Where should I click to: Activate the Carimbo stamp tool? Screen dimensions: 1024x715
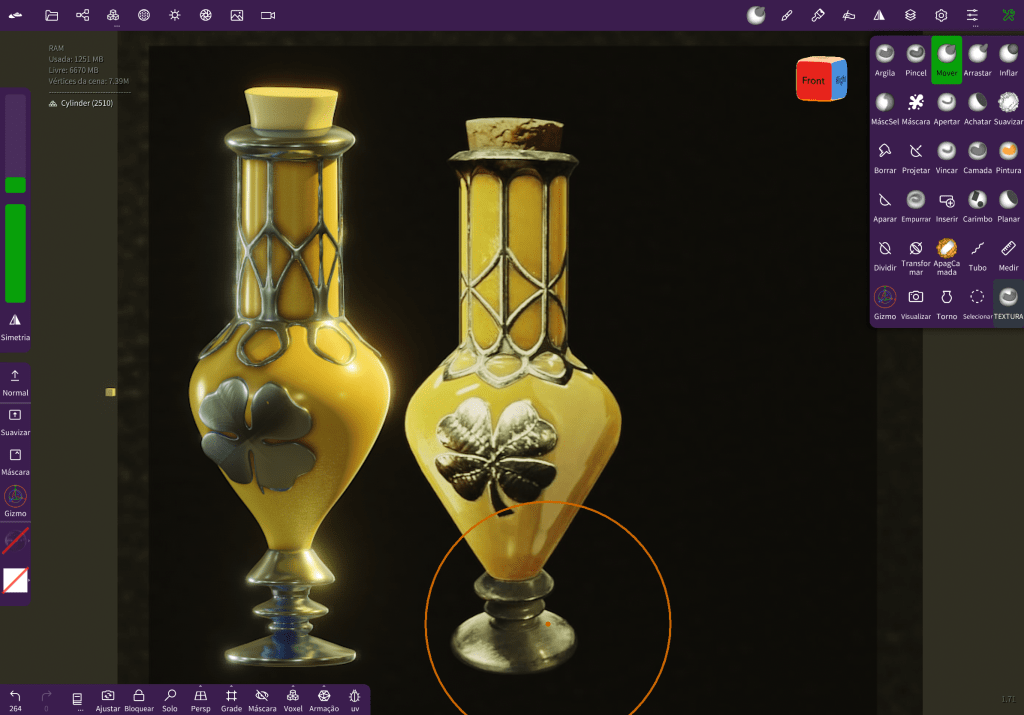(x=977, y=205)
